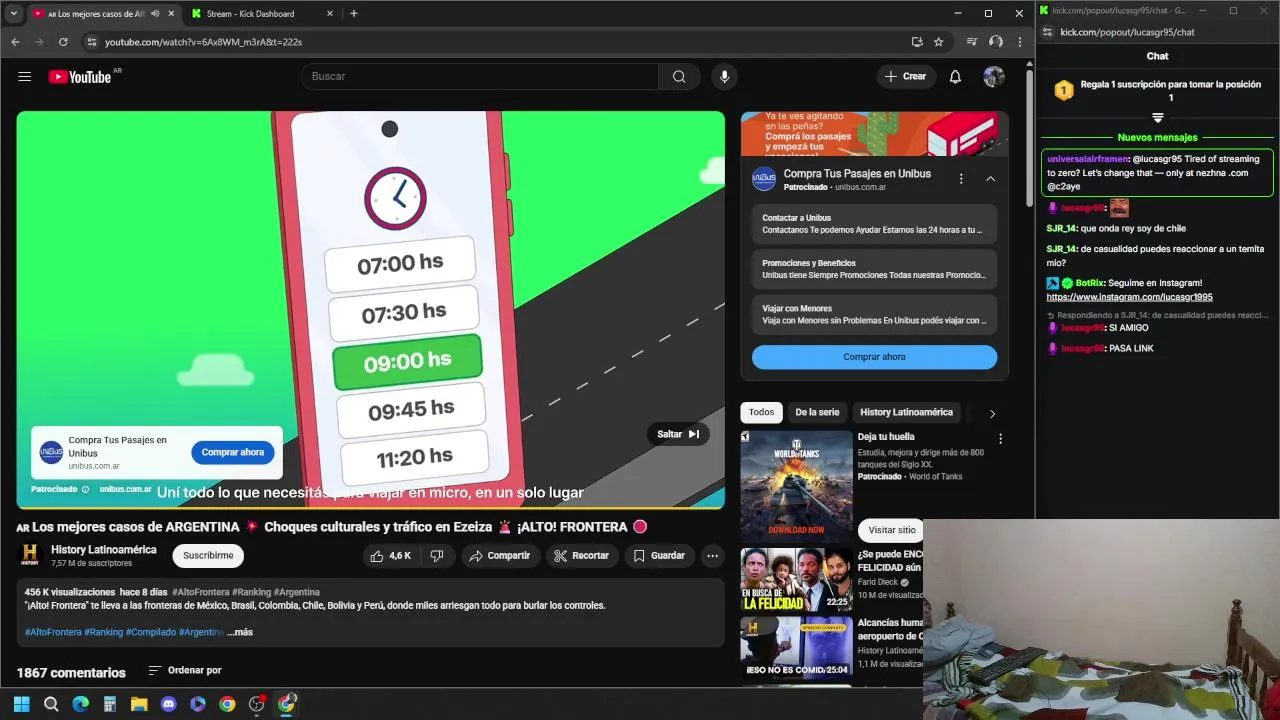This screenshot has width=1280, height=720.
Task: Select the De la serie chip
Action: point(817,412)
